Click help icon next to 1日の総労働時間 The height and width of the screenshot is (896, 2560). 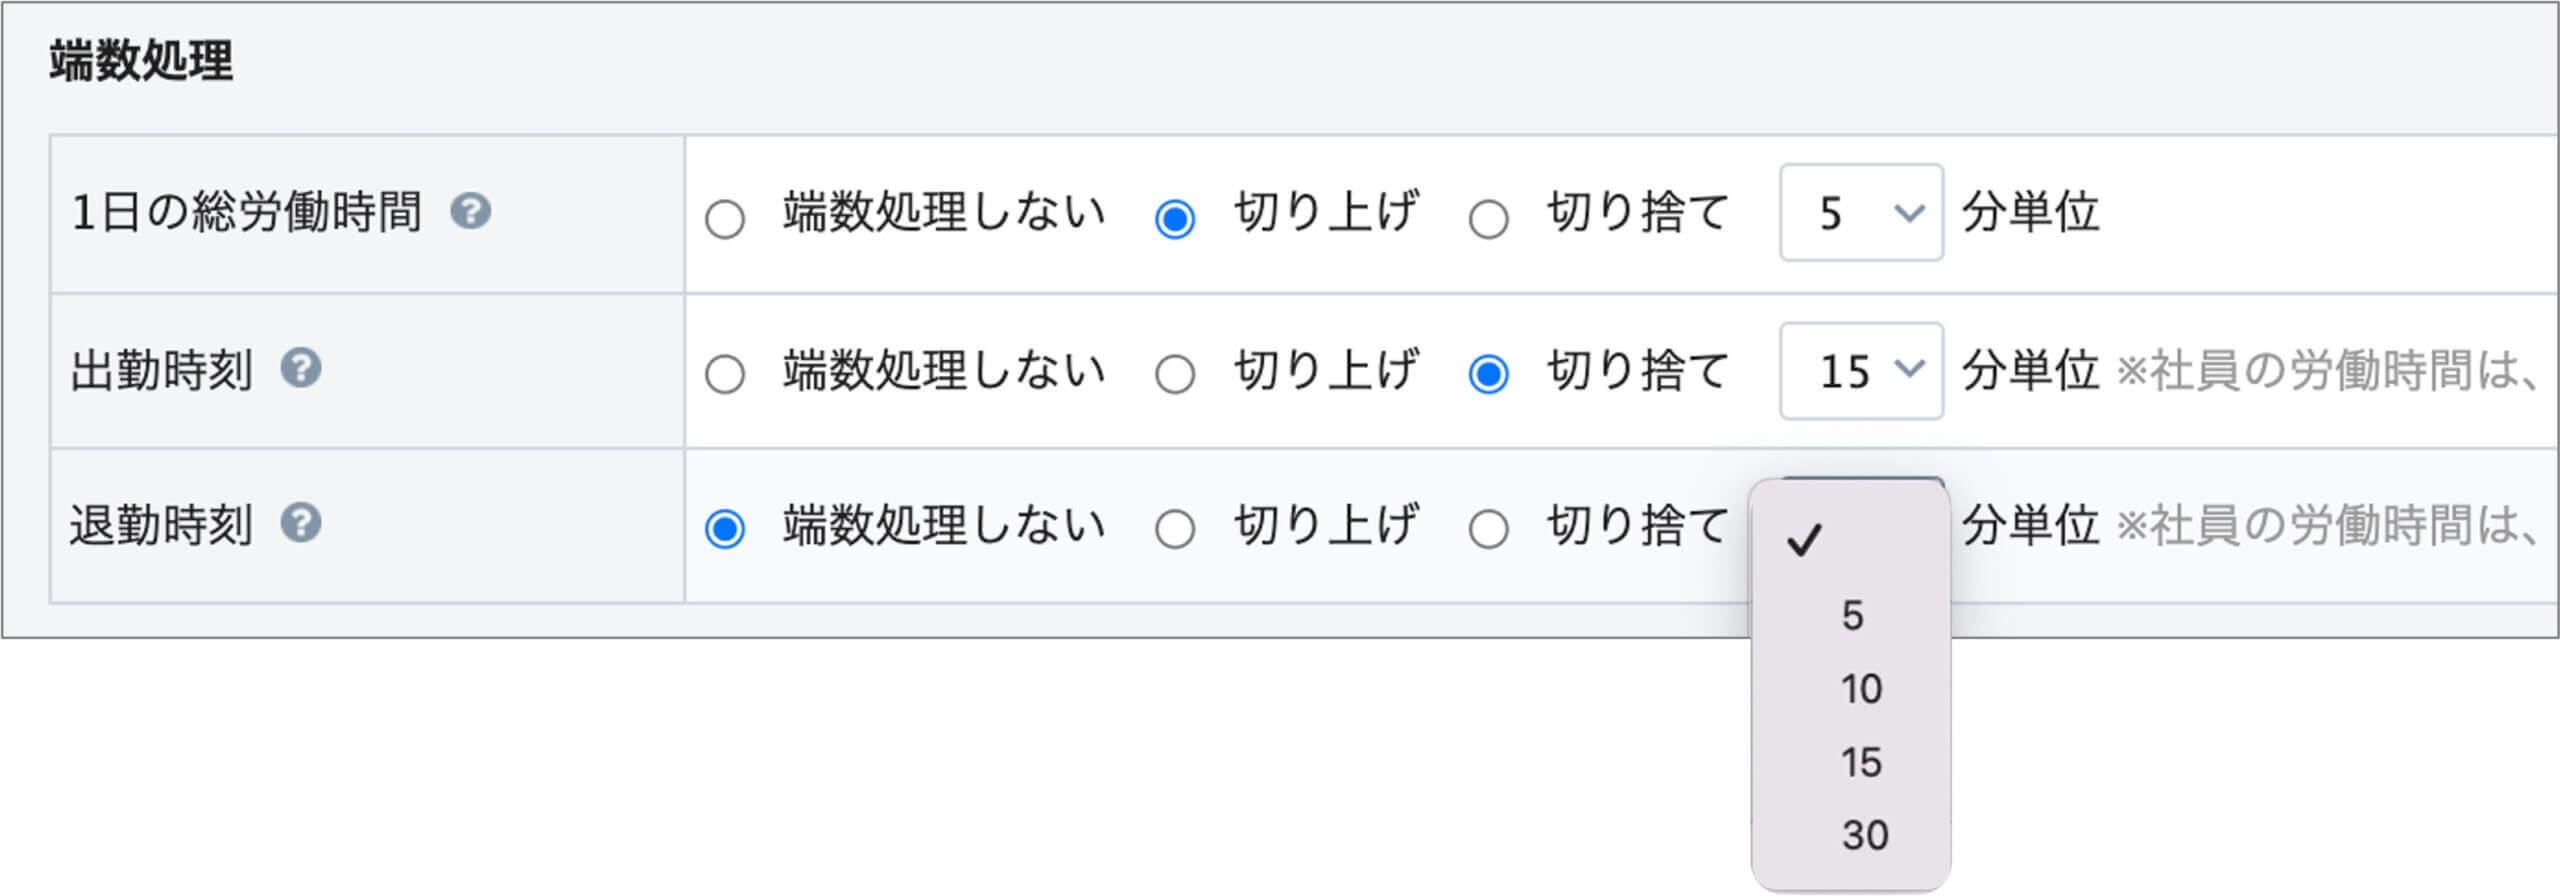tap(470, 211)
